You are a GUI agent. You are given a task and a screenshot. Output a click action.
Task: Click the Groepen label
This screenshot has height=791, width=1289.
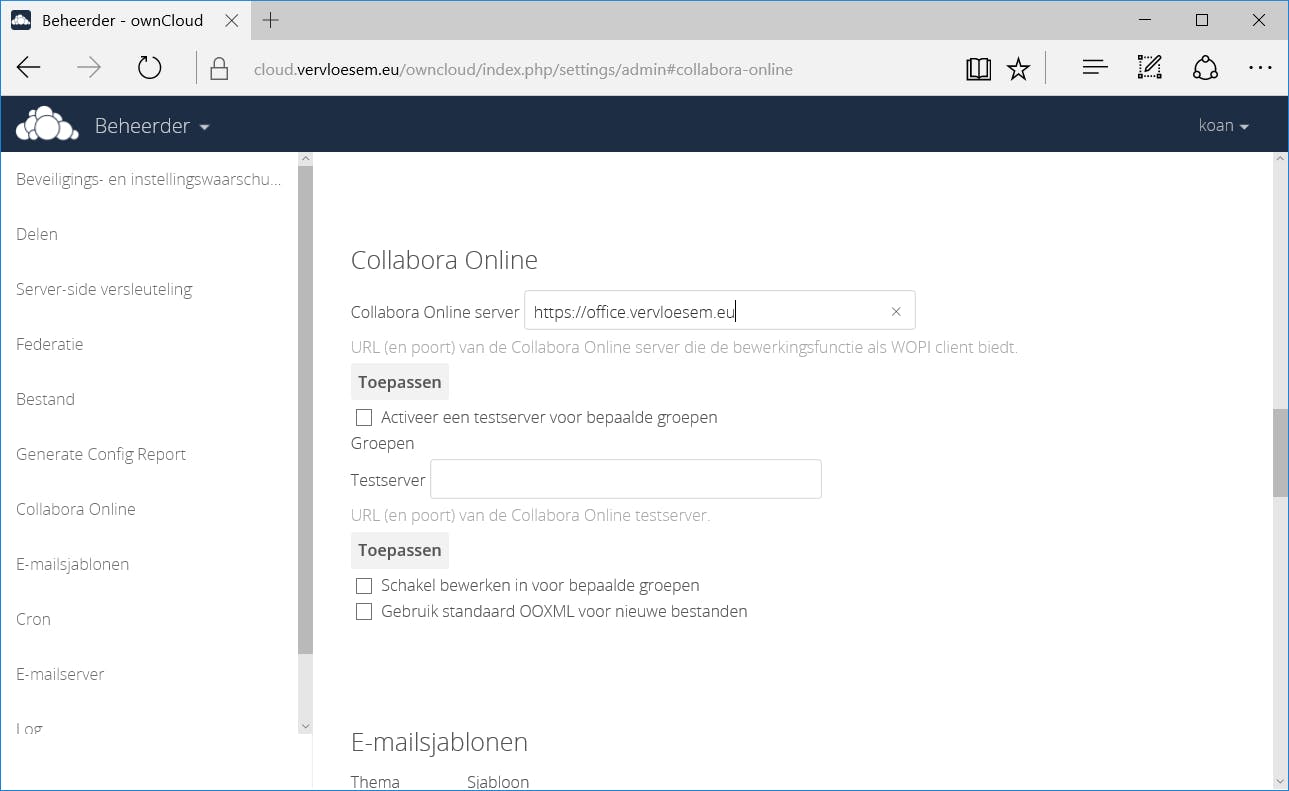[x=382, y=443]
